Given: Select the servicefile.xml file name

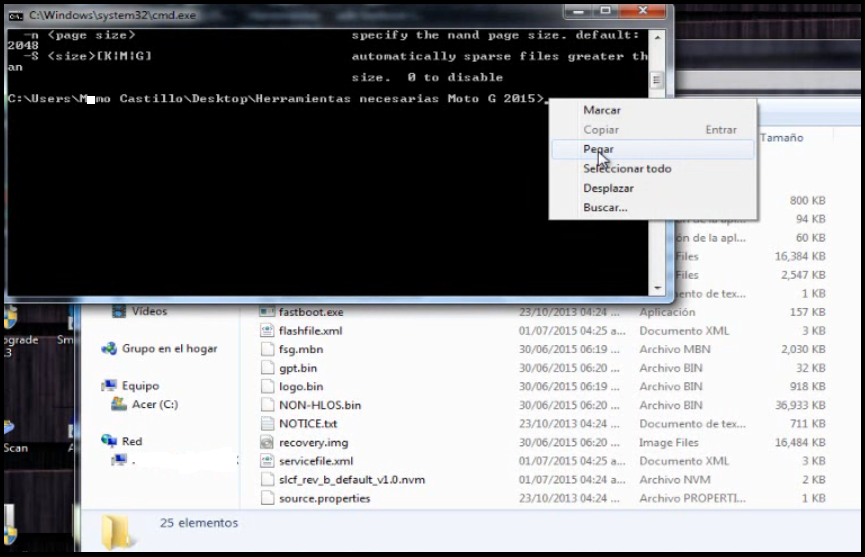Looking at the screenshot, I should (x=316, y=461).
